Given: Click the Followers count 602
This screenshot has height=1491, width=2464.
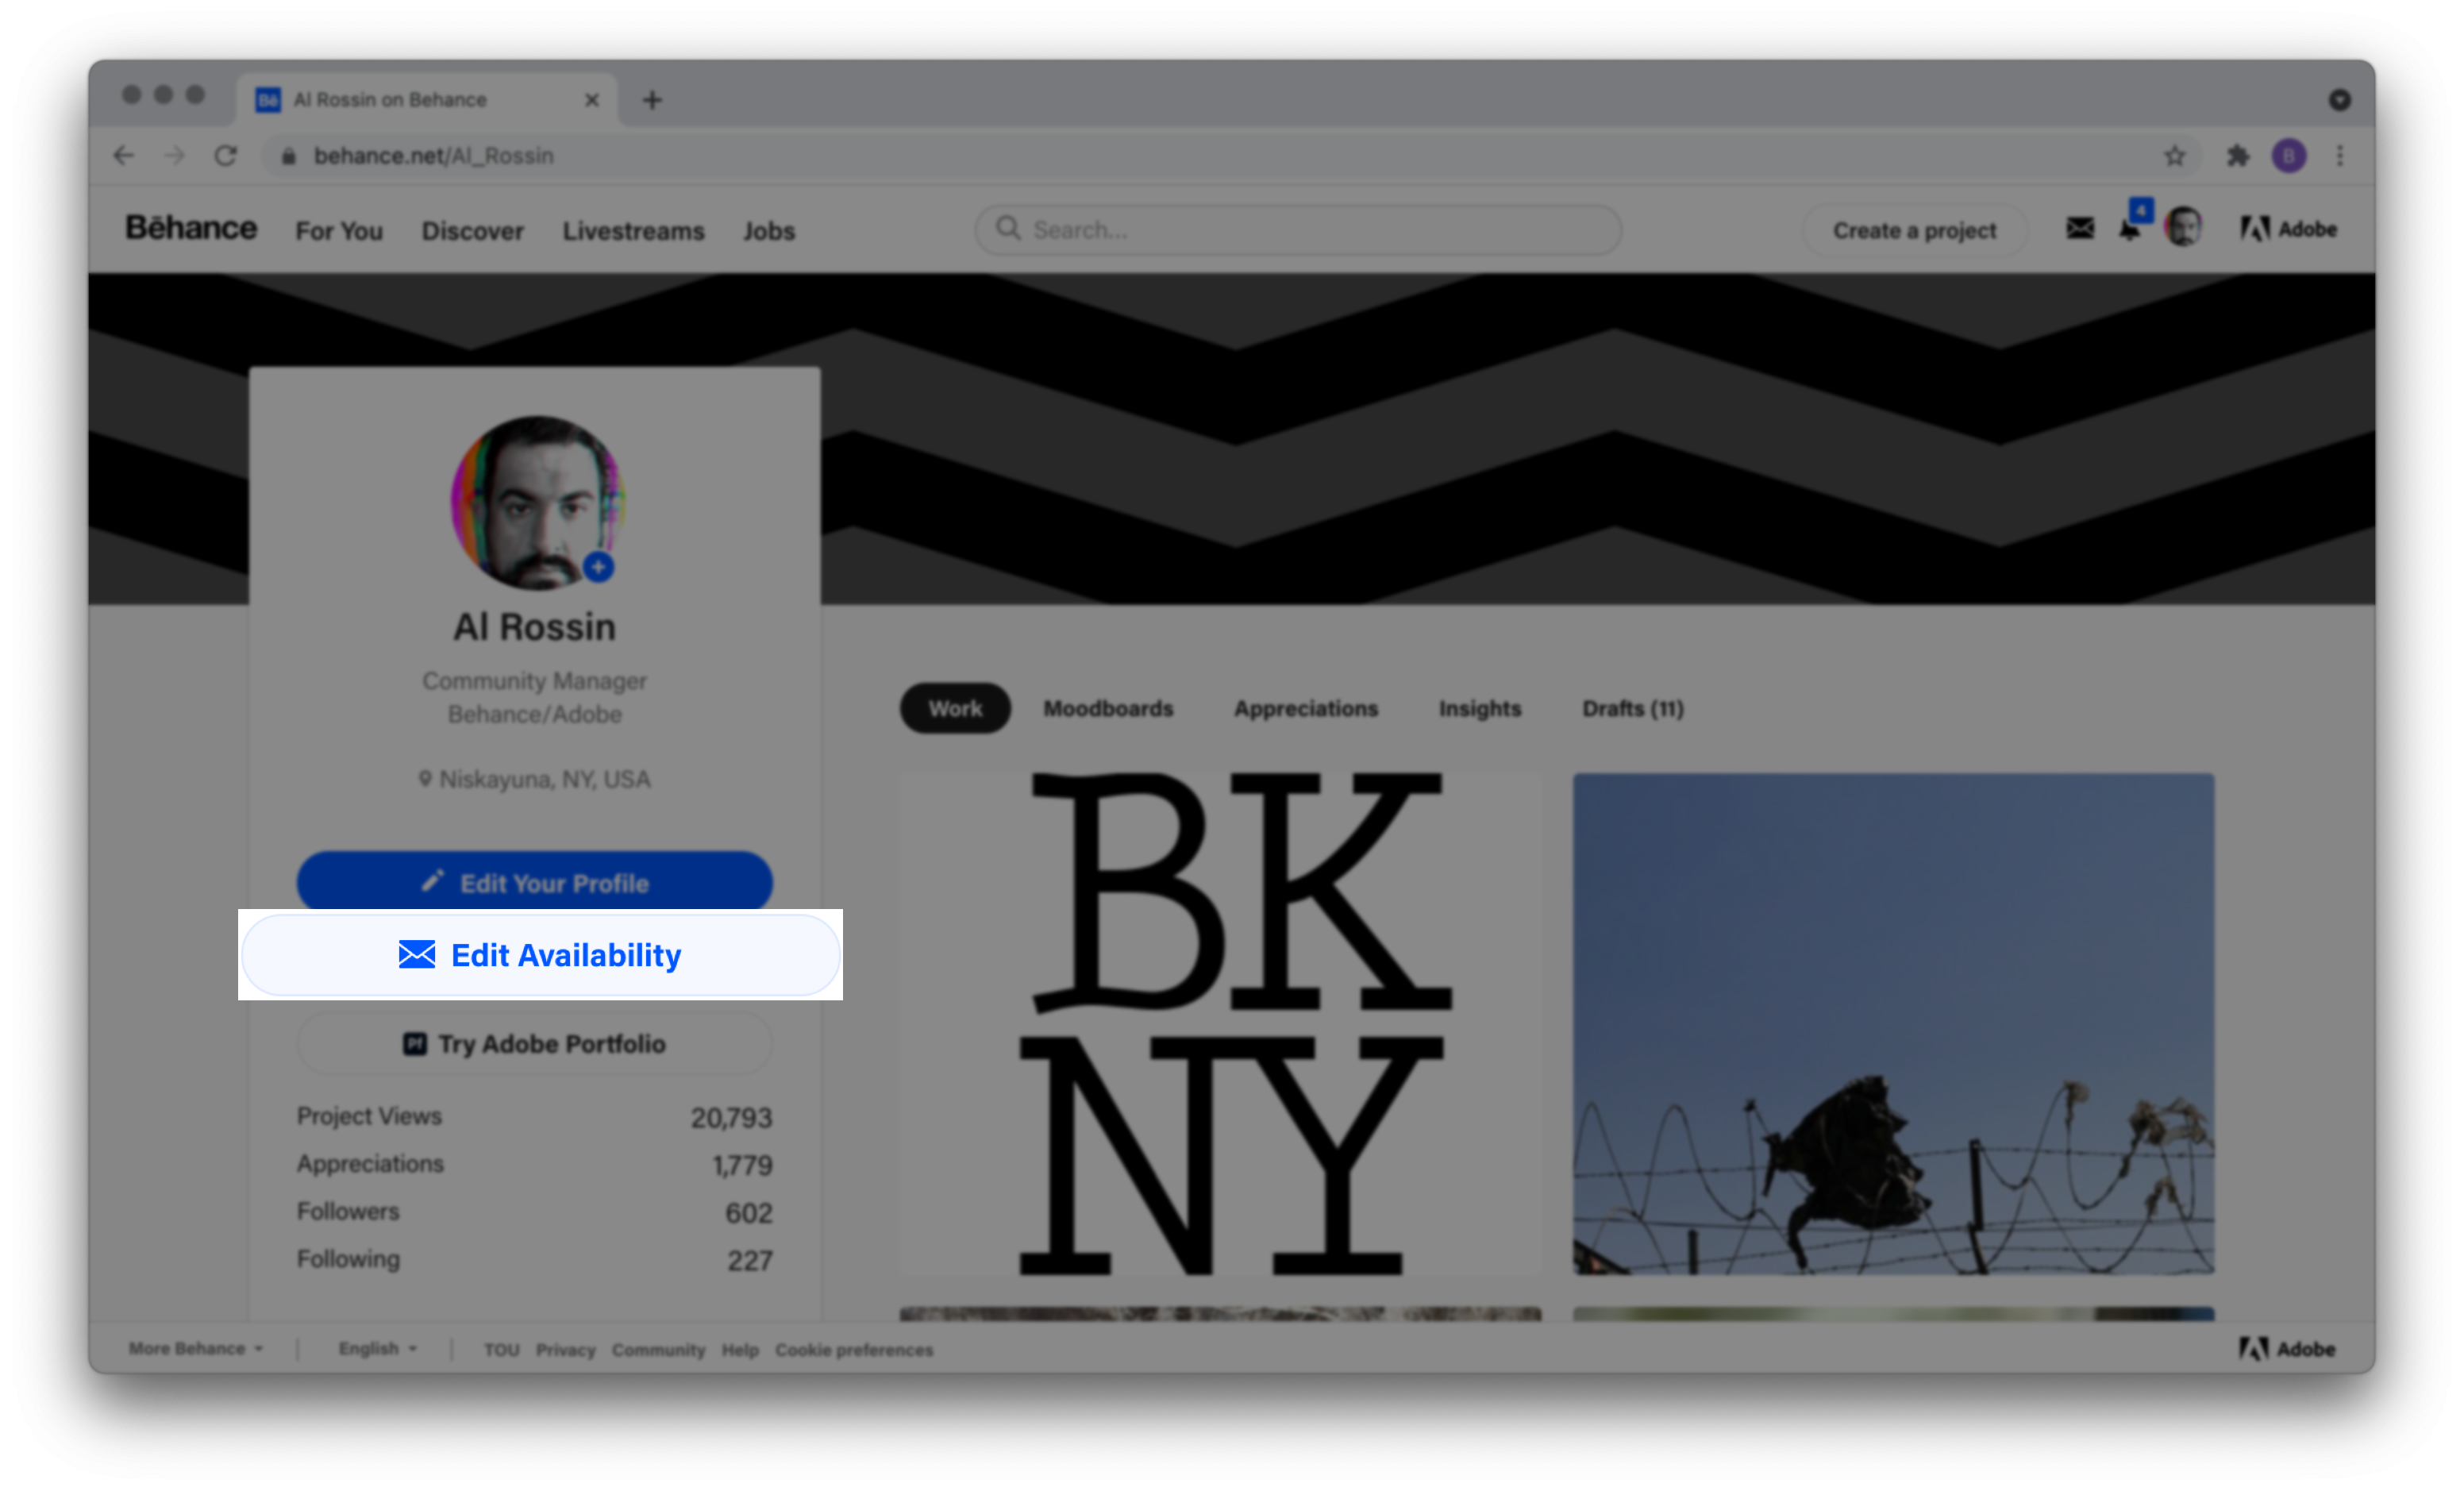Looking at the screenshot, I should (748, 1213).
